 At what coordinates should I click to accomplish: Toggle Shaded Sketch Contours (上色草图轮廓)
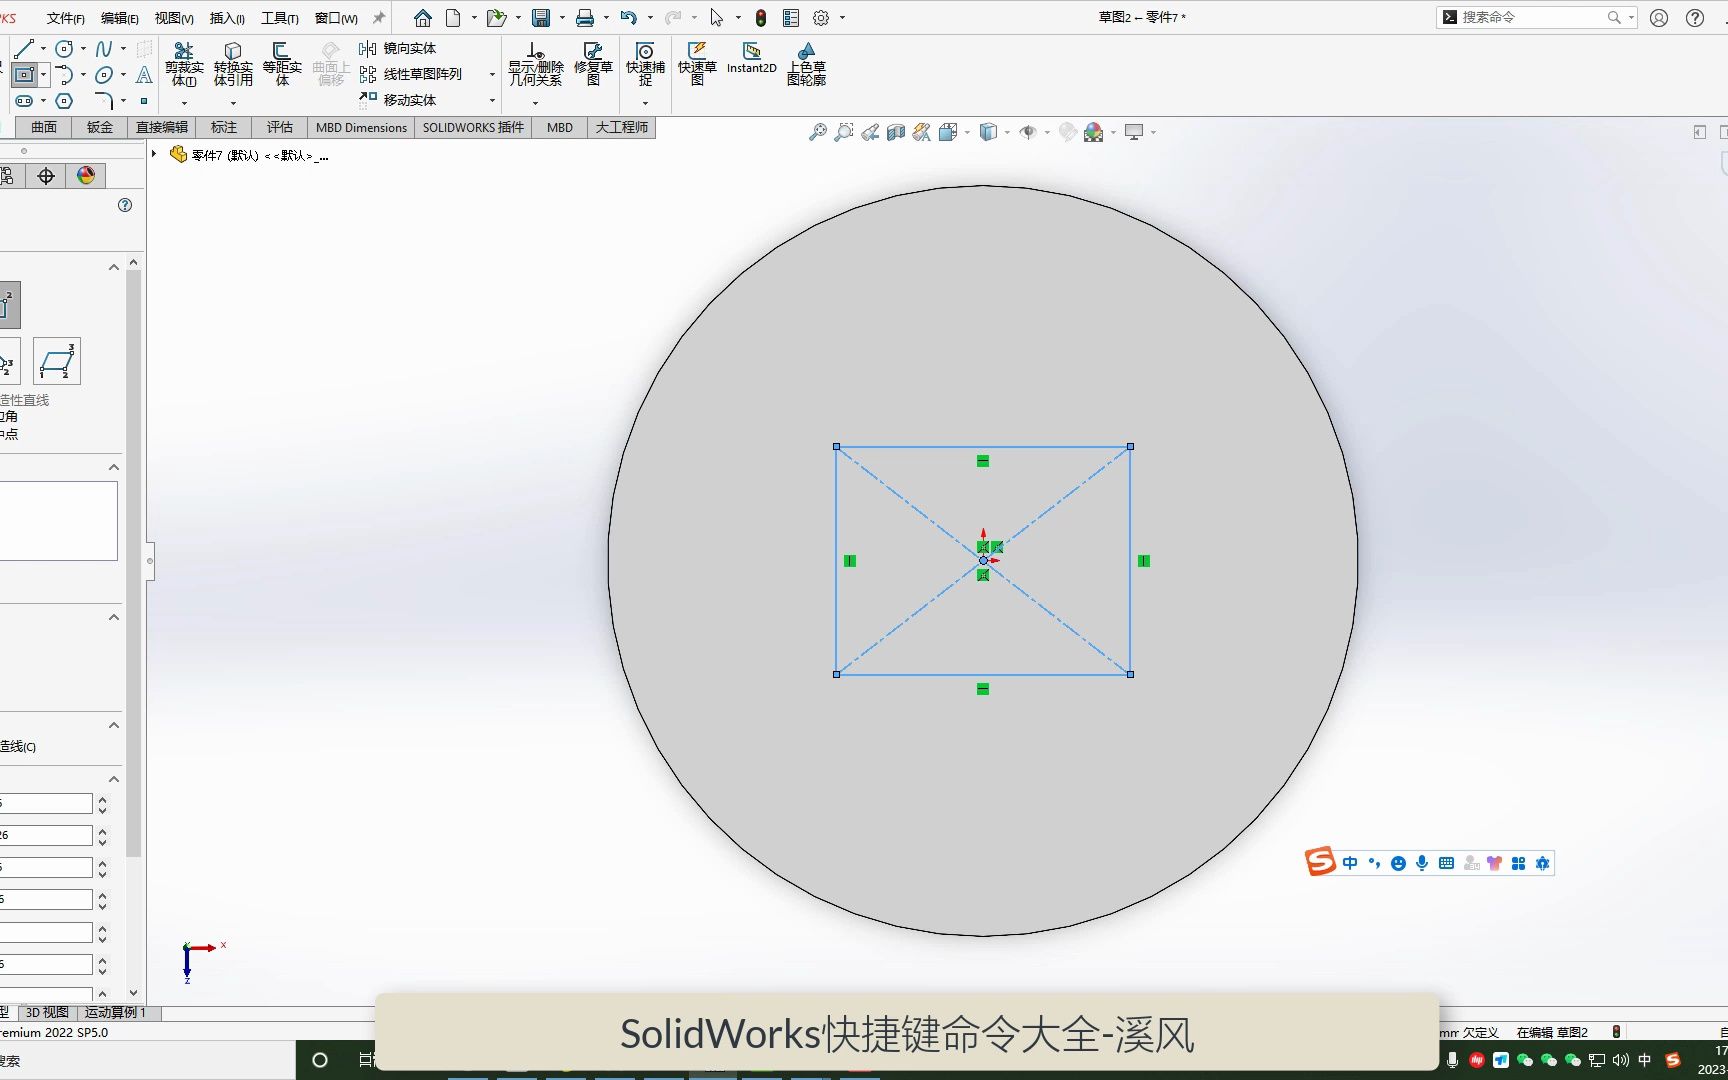click(x=806, y=64)
